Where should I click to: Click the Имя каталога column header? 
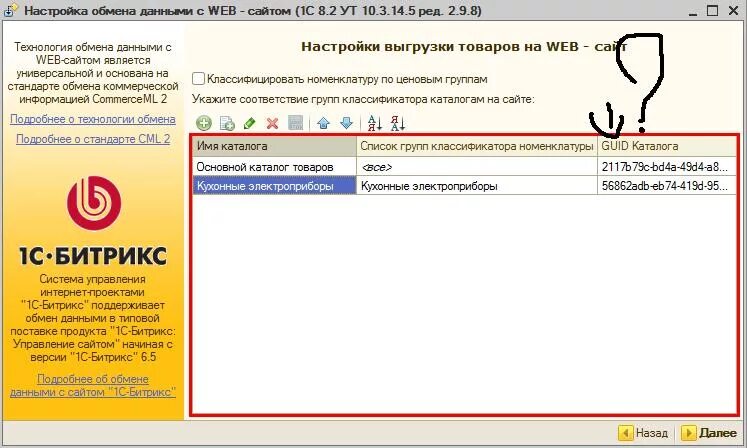tap(274, 146)
